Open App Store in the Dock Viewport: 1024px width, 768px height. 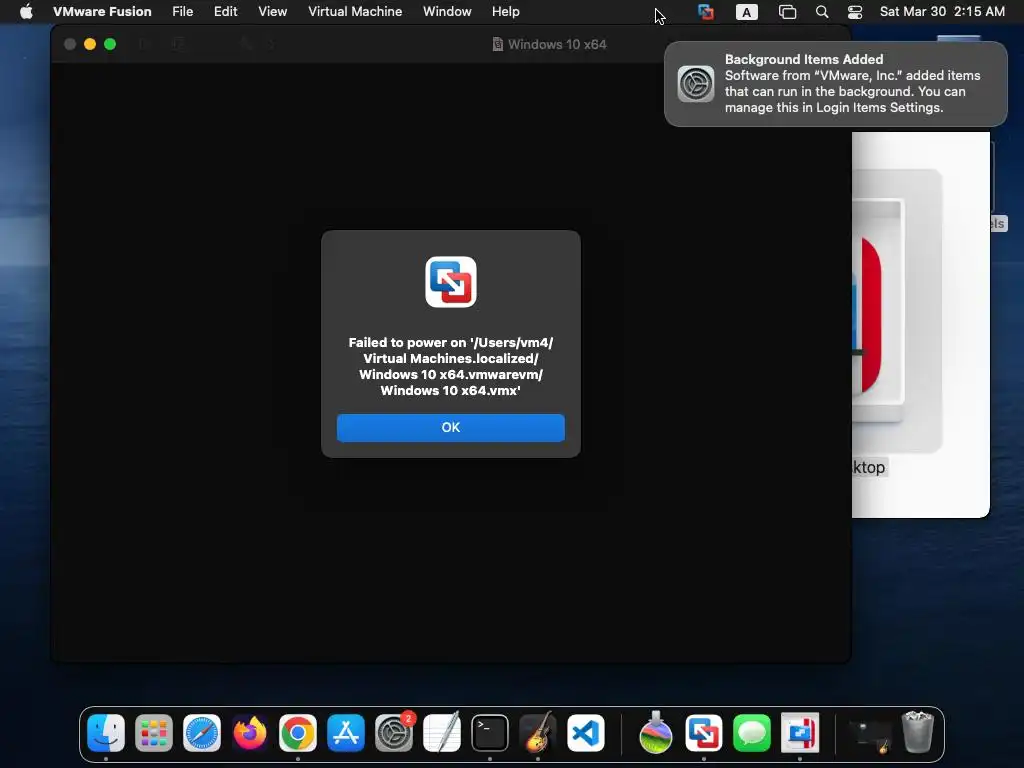coord(345,733)
